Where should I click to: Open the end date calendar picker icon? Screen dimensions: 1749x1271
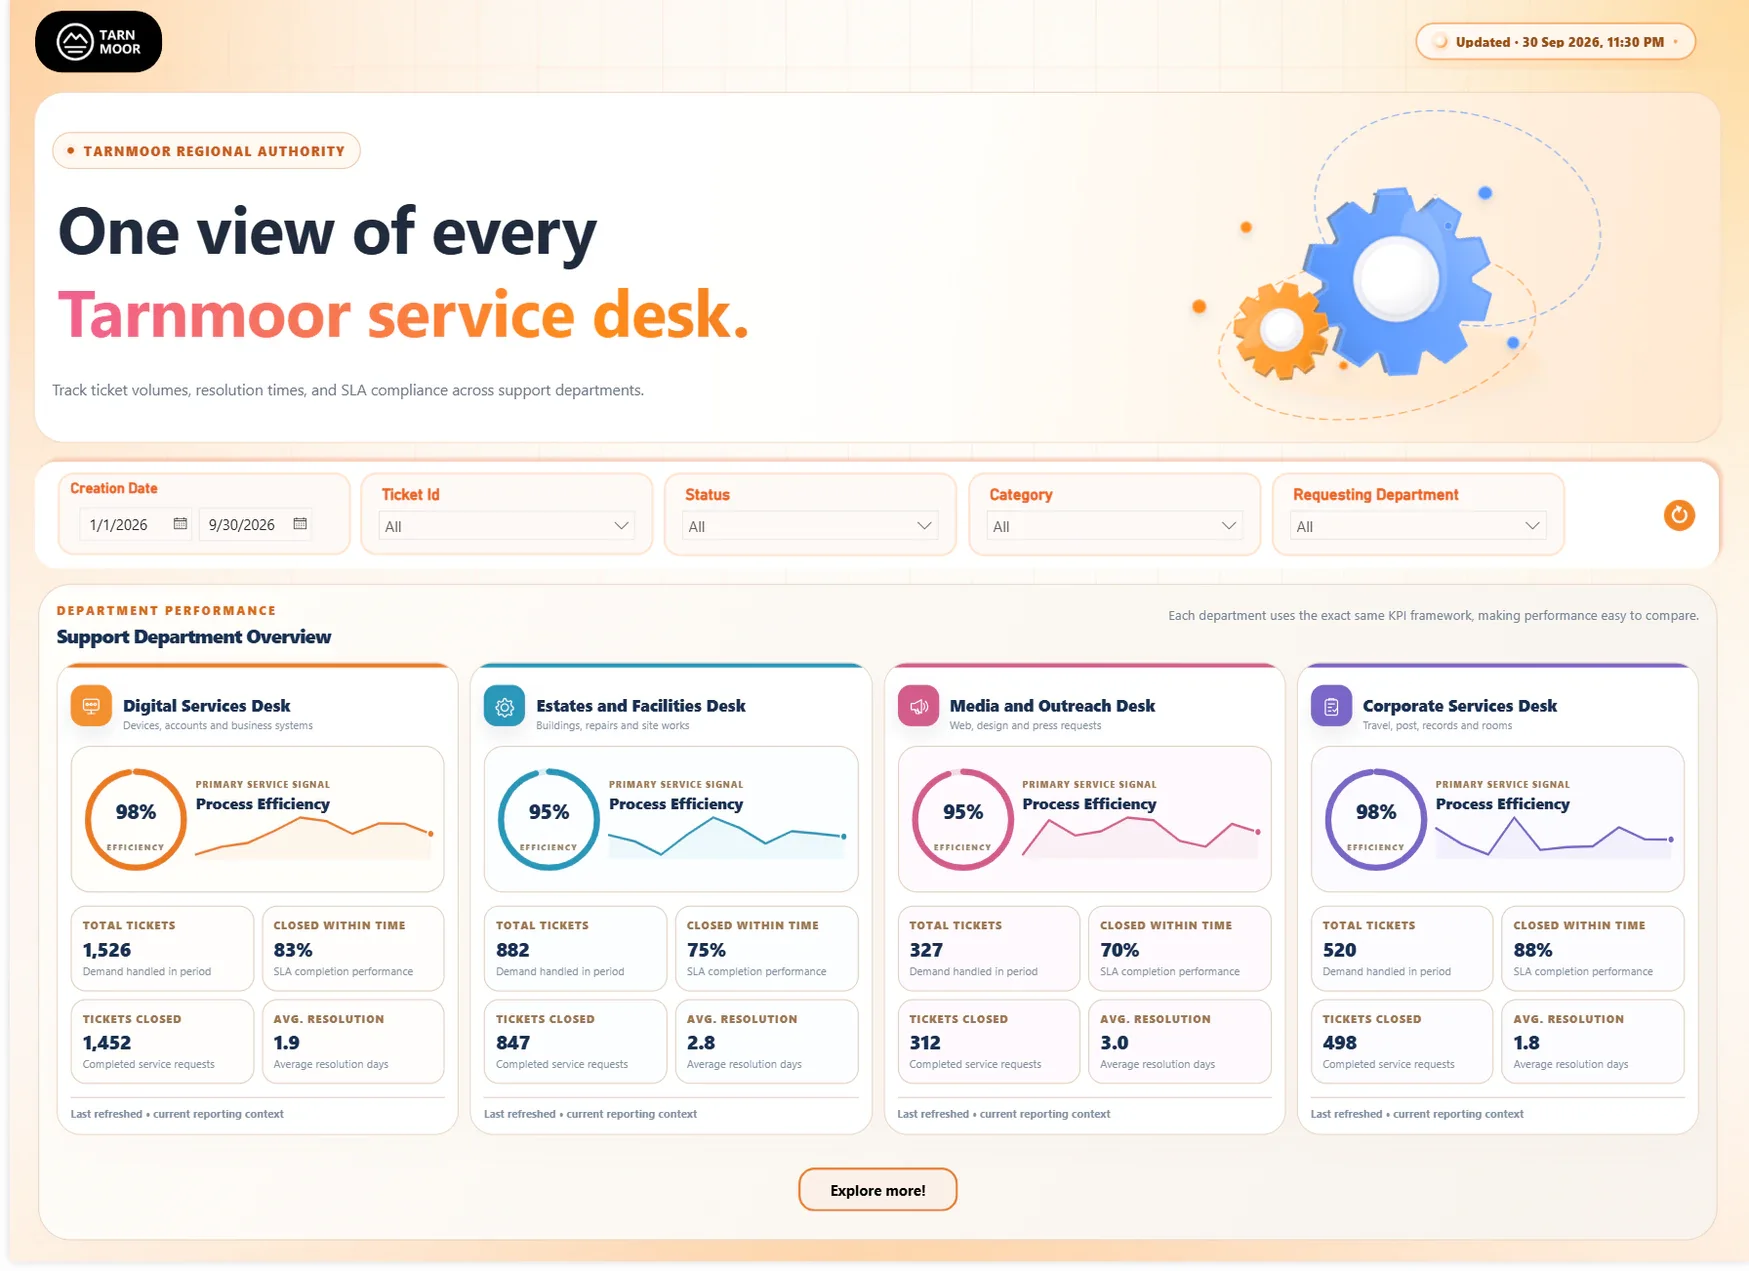pos(300,524)
